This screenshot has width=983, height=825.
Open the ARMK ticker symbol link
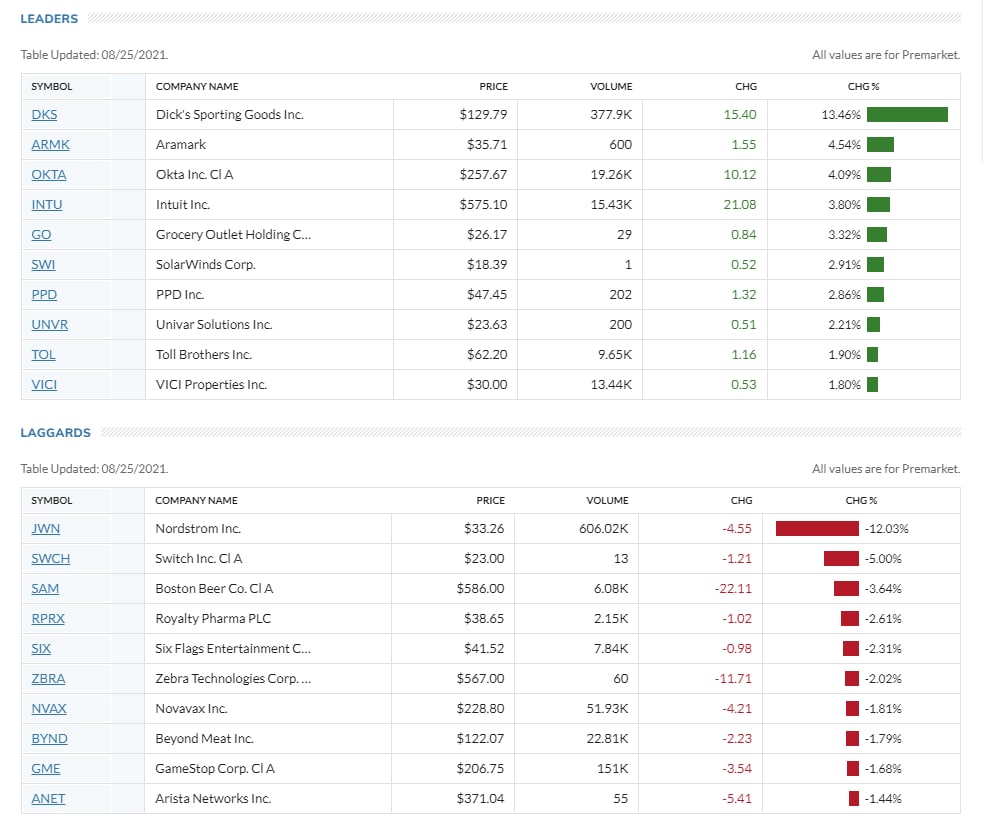pyautogui.click(x=50, y=145)
